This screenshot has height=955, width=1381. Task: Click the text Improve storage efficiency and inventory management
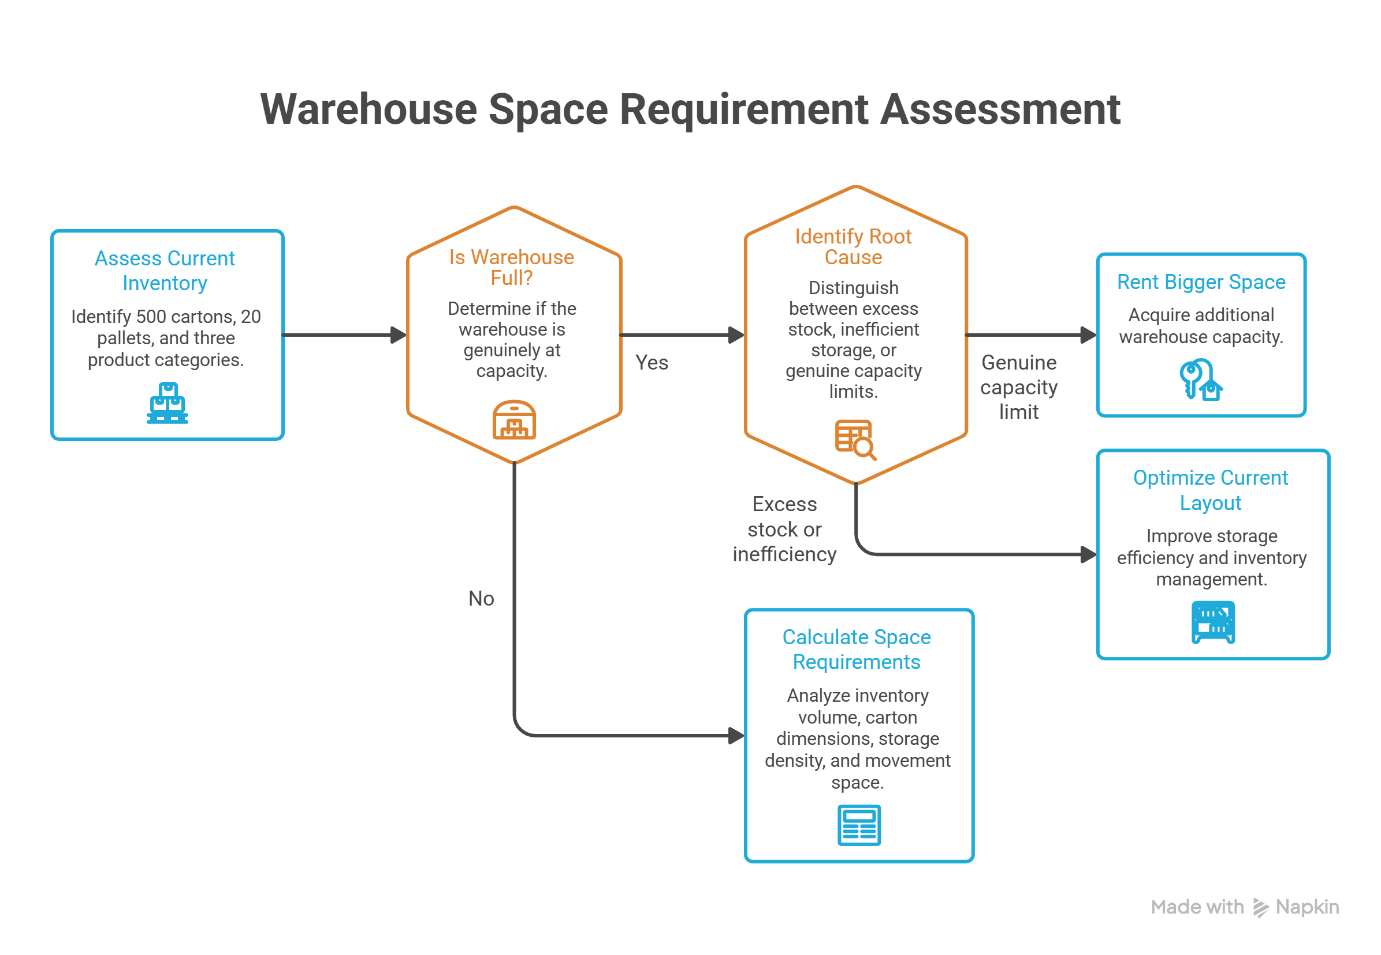click(1212, 558)
